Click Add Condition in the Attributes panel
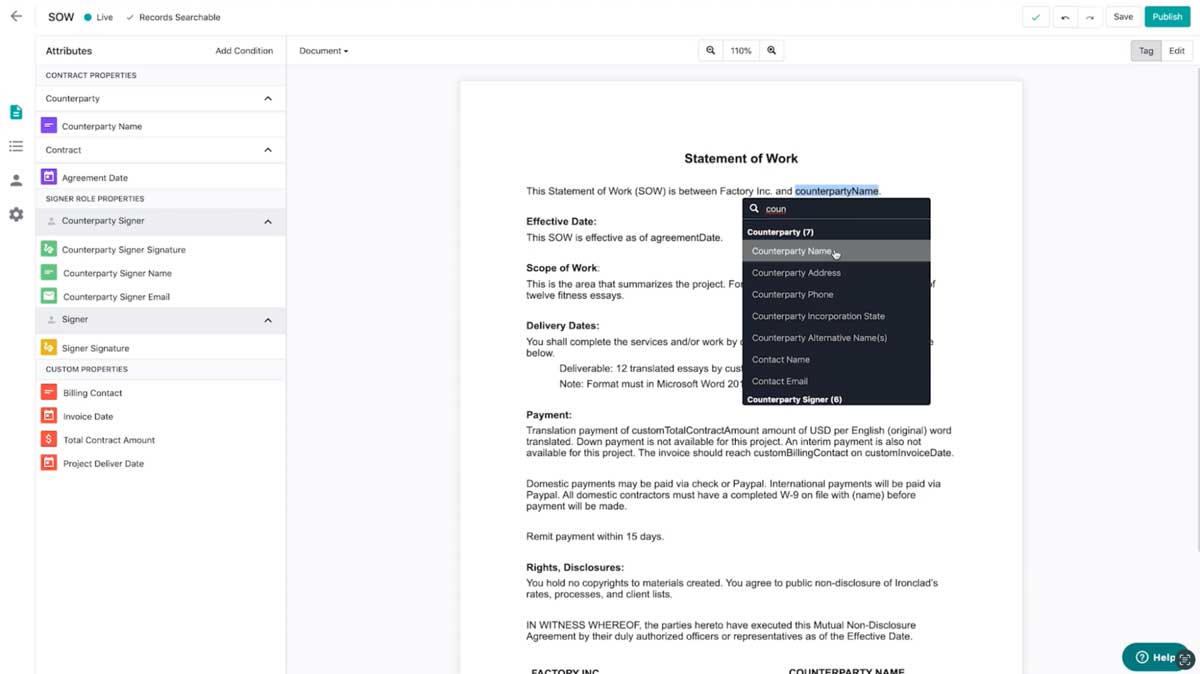 click(244, 50)
